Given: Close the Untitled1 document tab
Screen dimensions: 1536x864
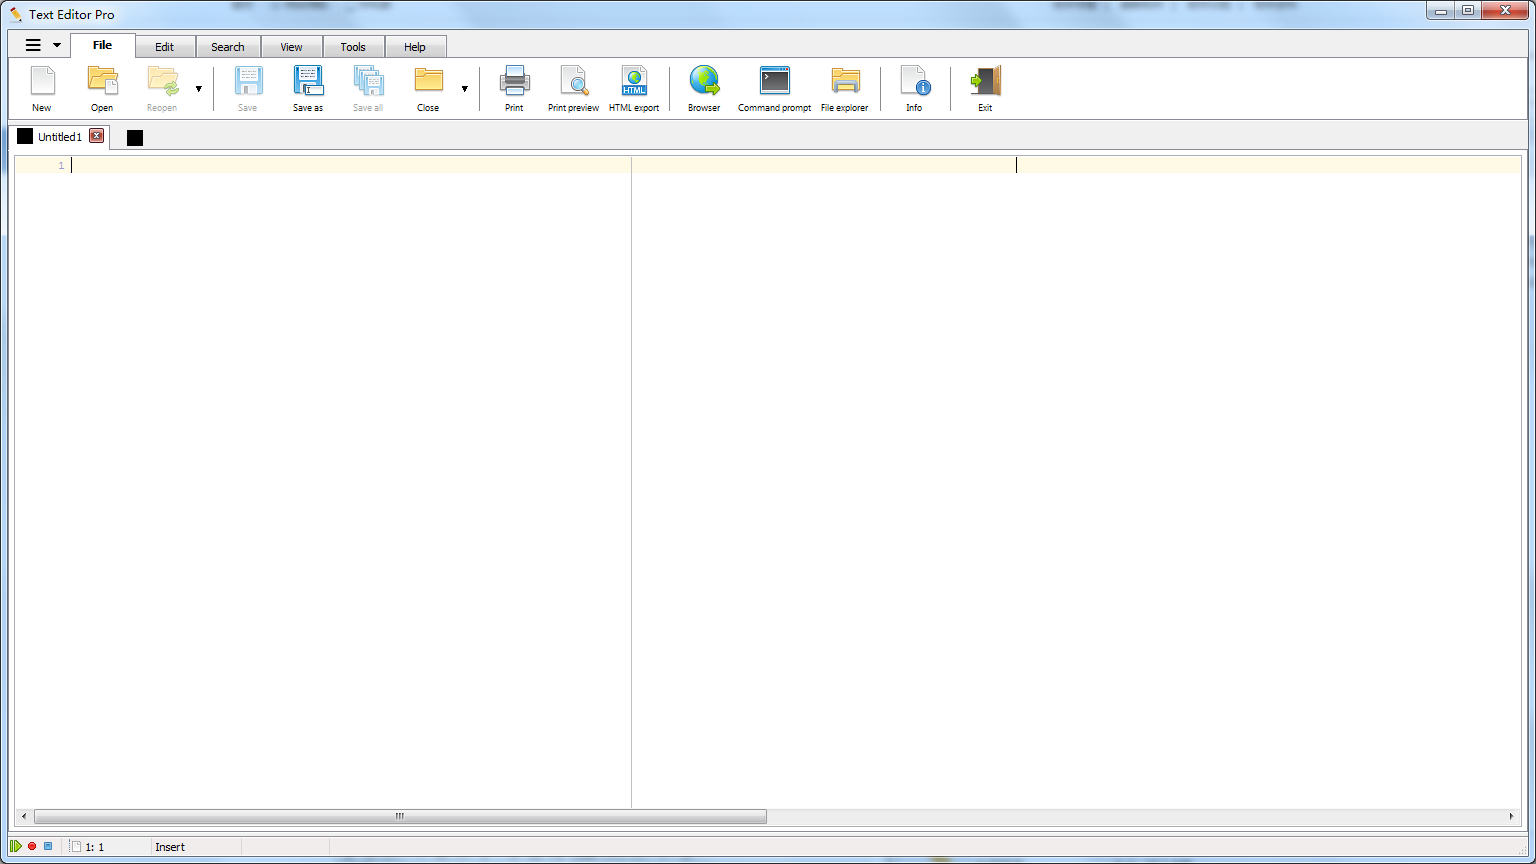Looking at the screenshot, I should click(x=97, y=136).
